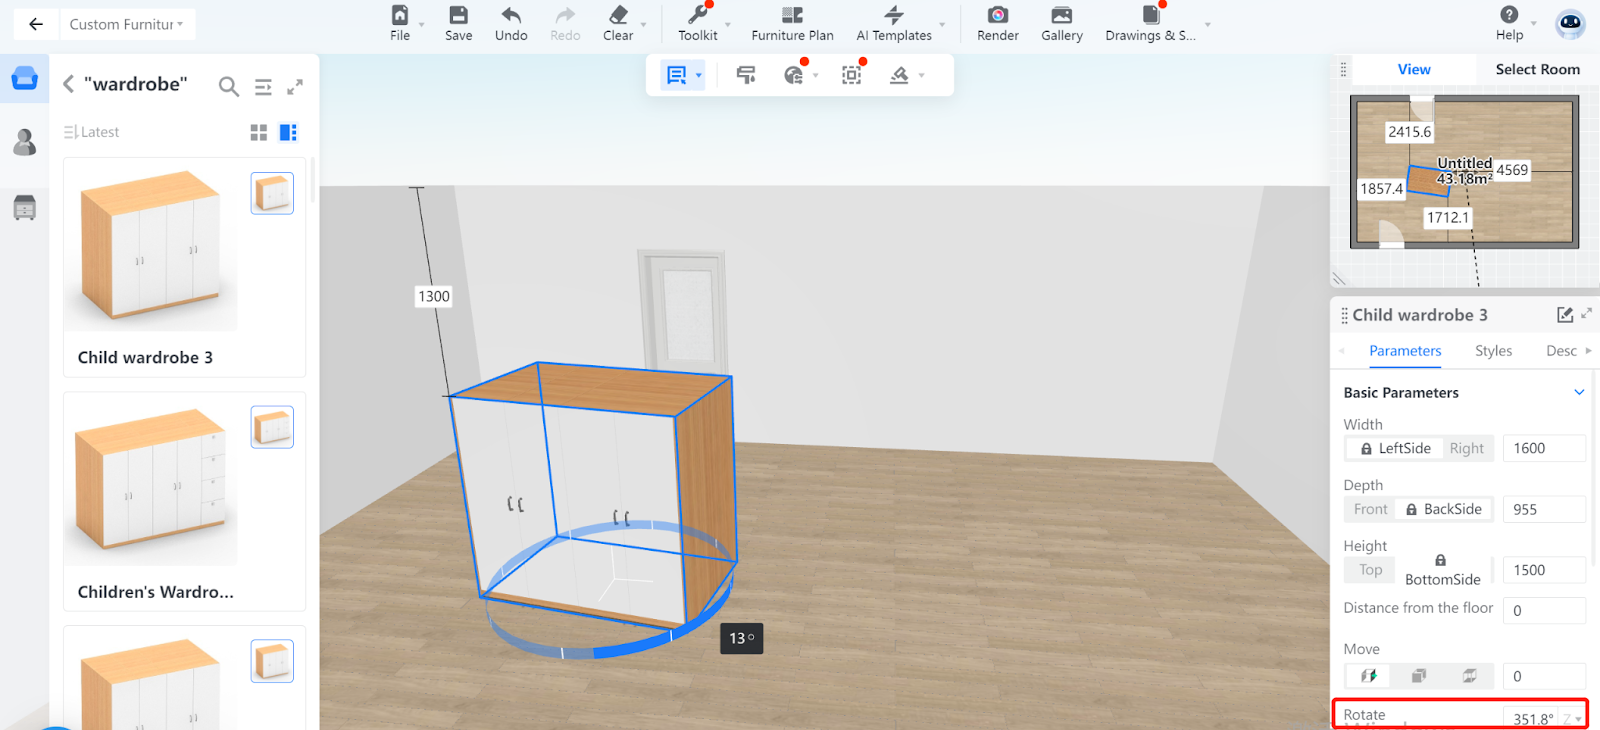Open the Custom Furniture dropdown
The image size is (1600, 730).
[126, 24]
